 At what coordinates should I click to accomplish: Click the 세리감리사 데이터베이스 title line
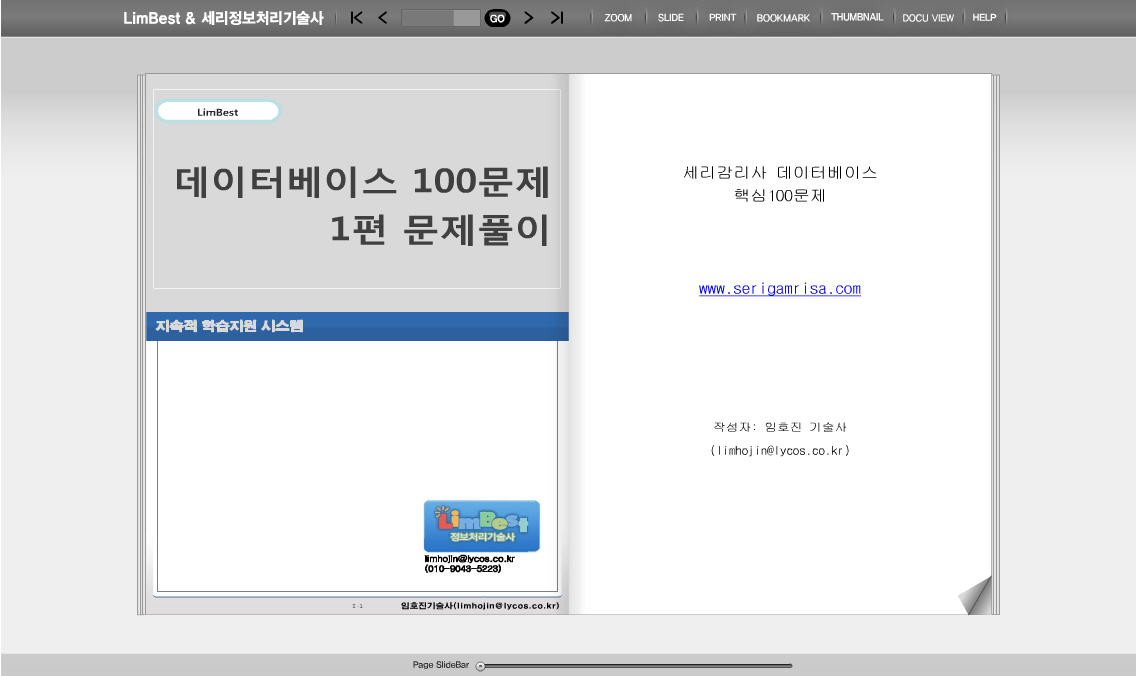(x=780, y=173)
